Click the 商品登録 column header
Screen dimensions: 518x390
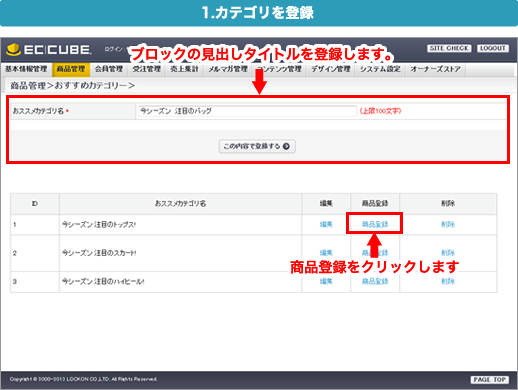pyautogui.click(x=375, y=203)
